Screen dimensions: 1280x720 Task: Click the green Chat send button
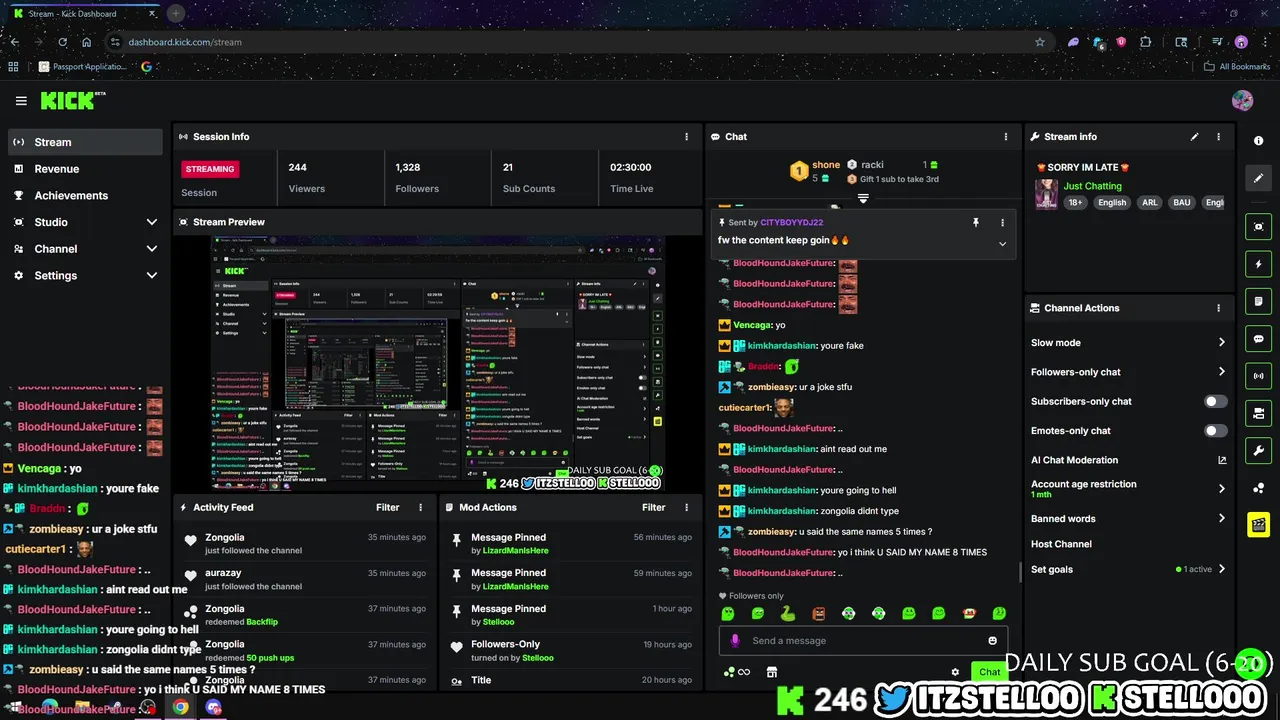989,672
